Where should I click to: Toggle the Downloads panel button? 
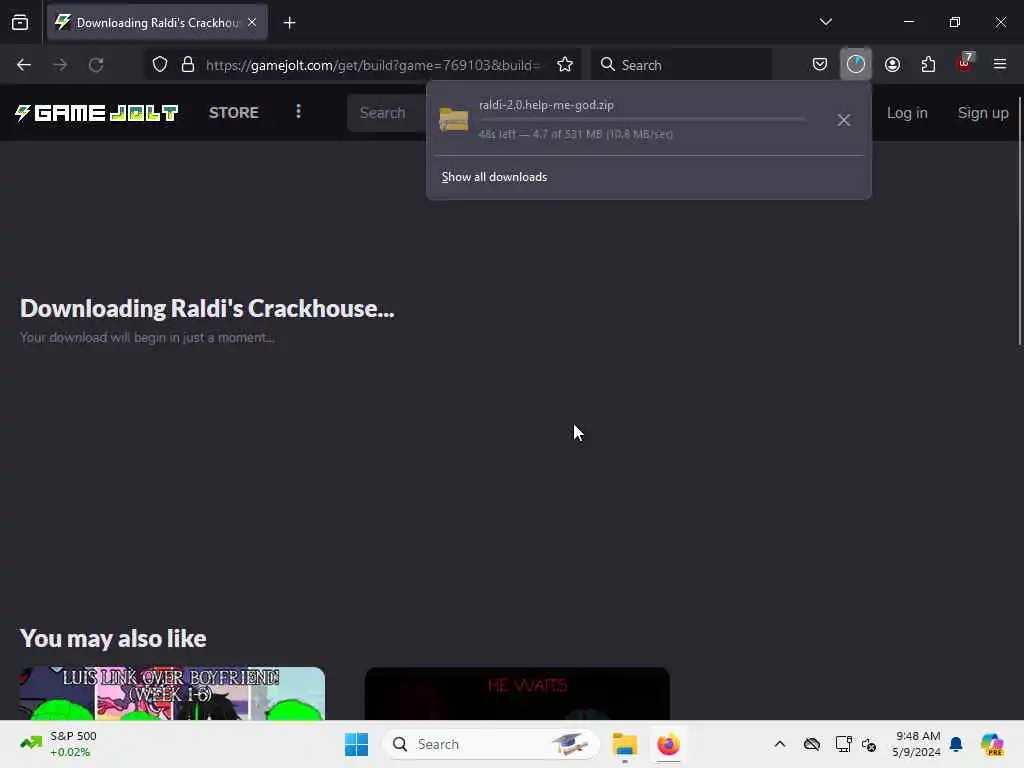856,65
